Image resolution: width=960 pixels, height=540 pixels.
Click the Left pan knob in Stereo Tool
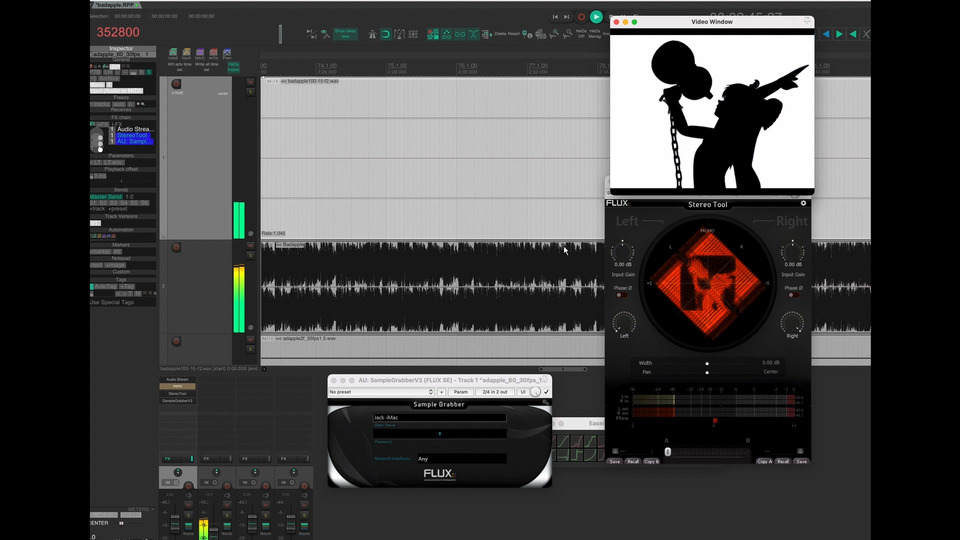tap(624, 322)
